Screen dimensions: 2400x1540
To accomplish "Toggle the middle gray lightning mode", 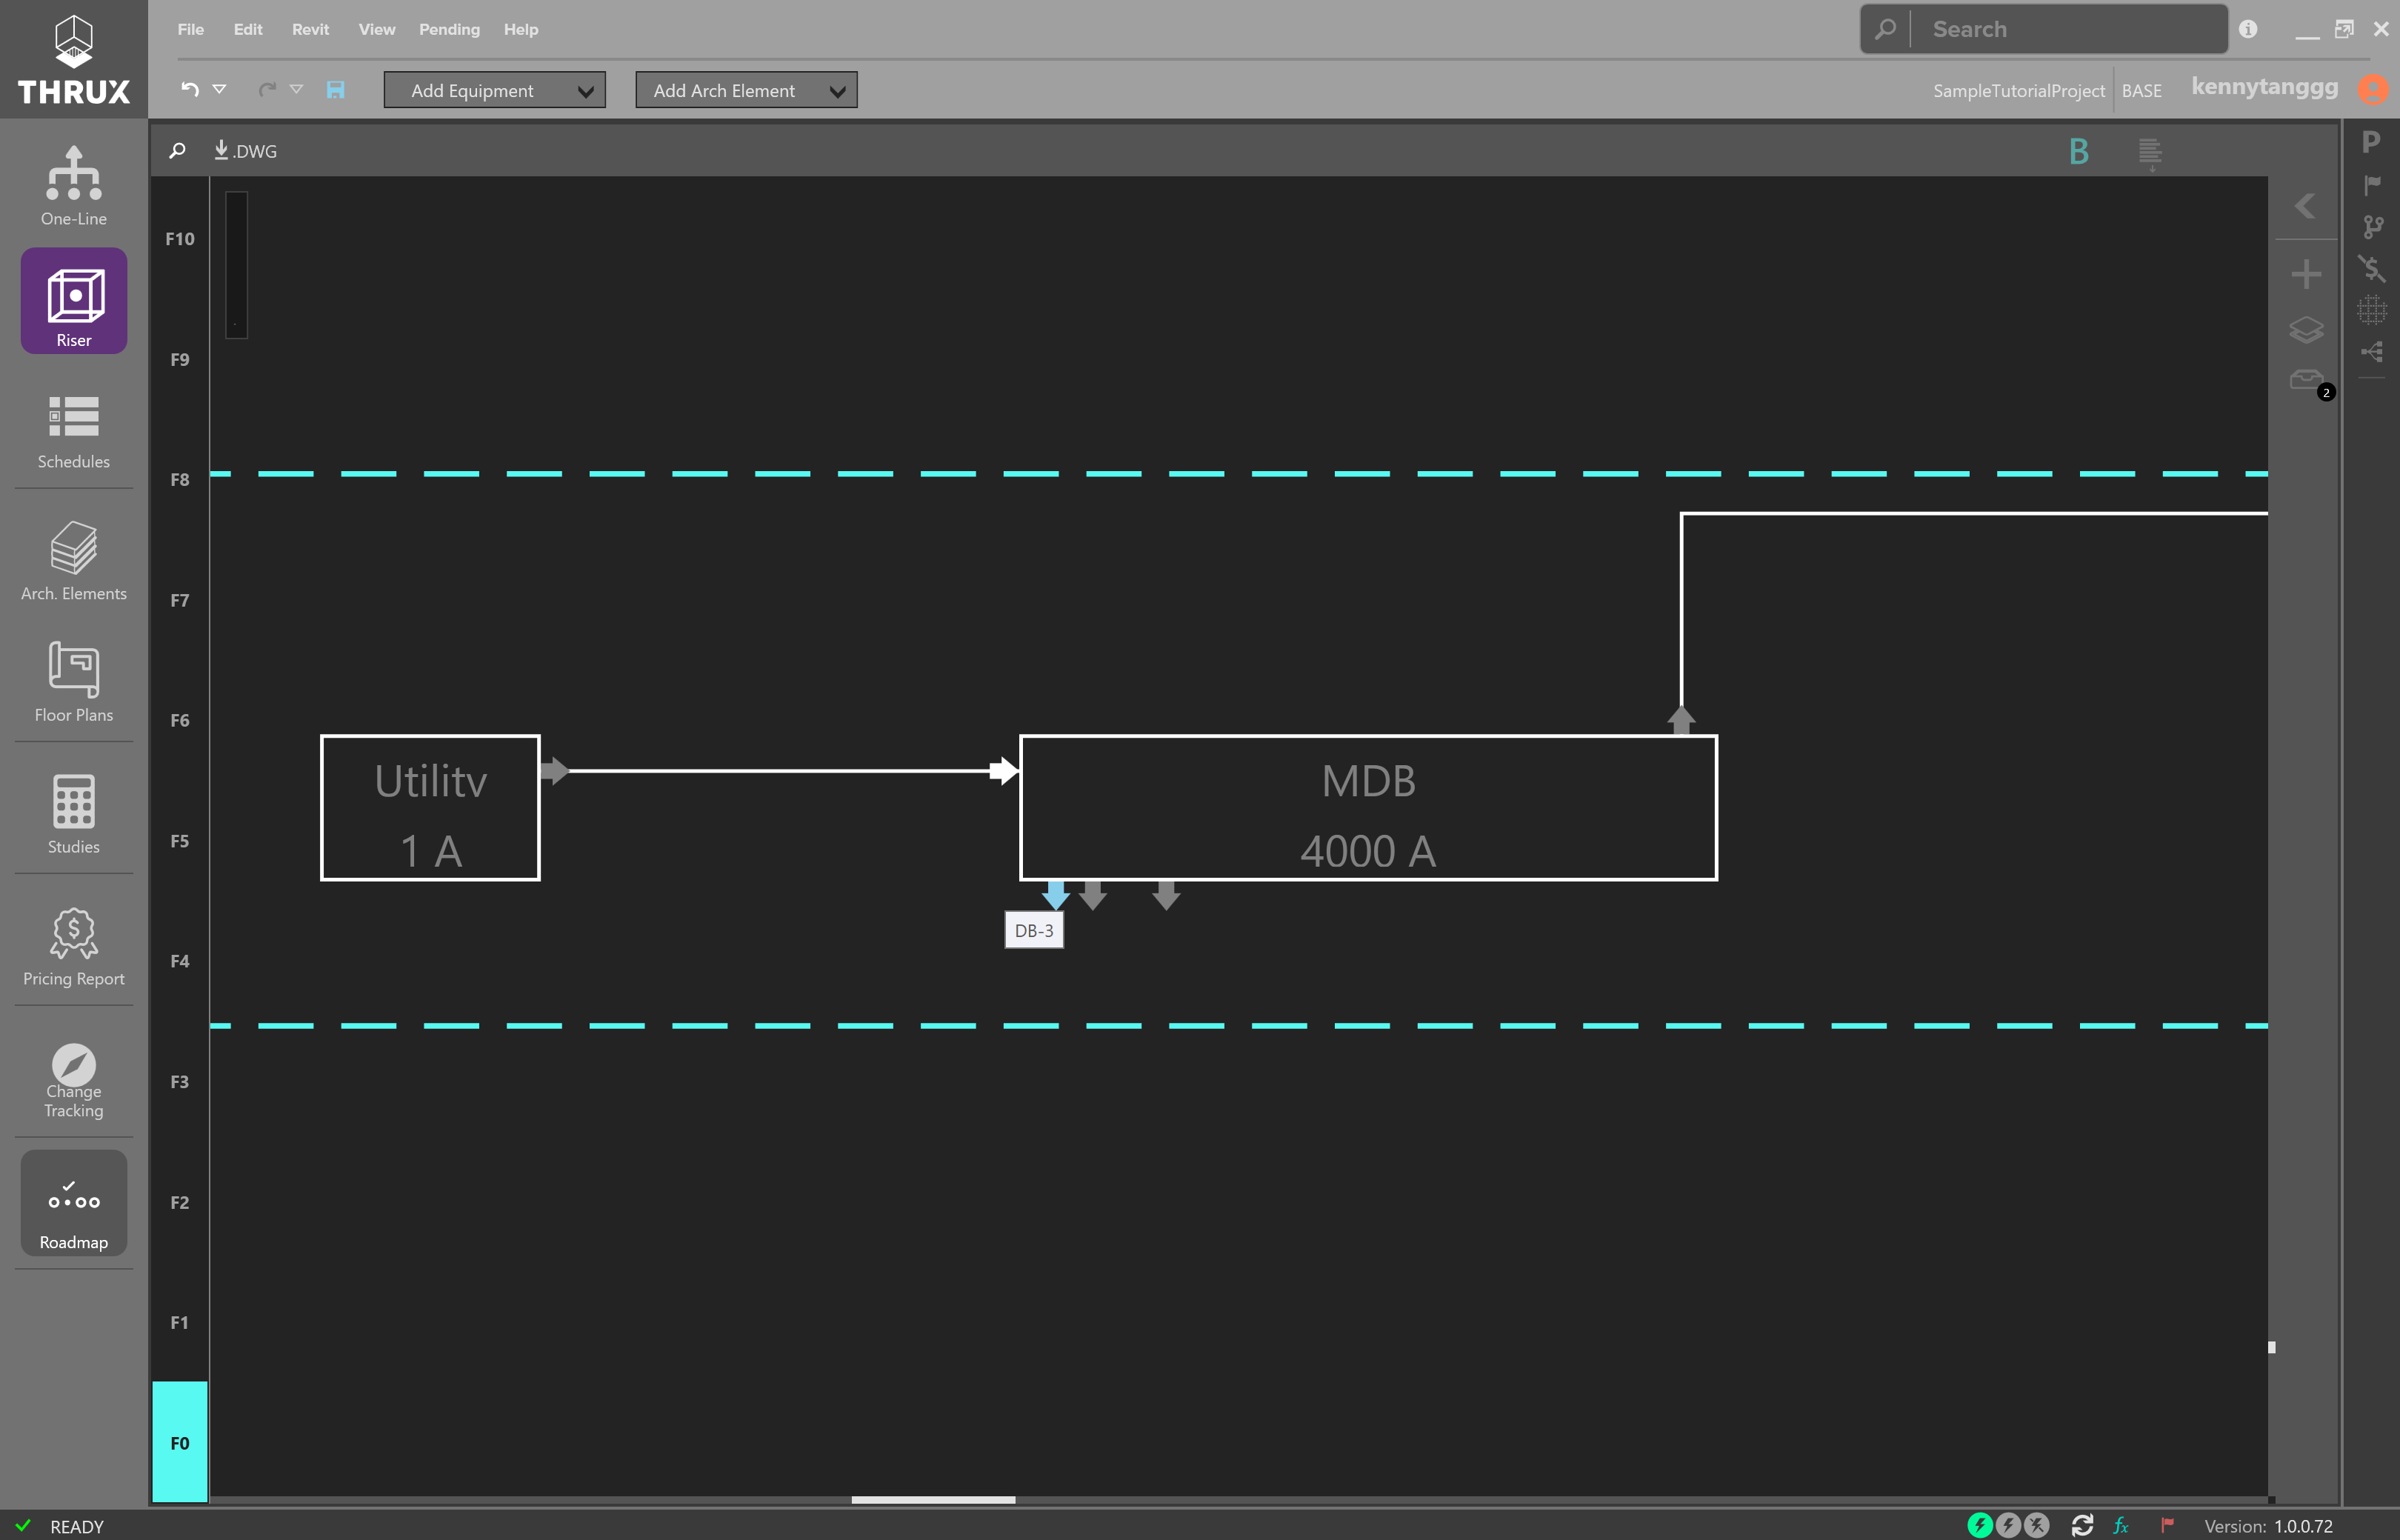I will pyautogui.click(x=2008, y=1525).
